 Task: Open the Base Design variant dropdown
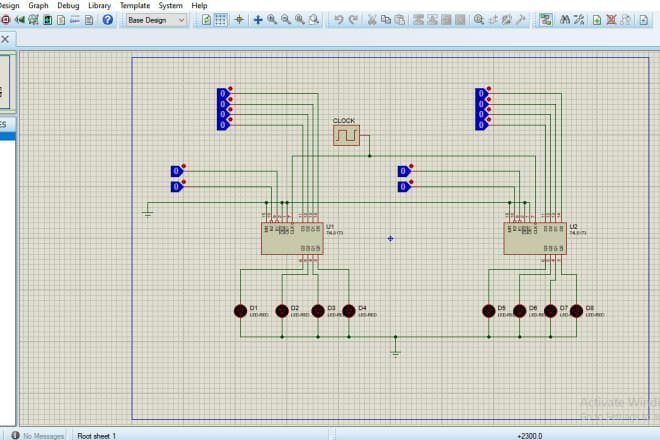pos(156,20)
